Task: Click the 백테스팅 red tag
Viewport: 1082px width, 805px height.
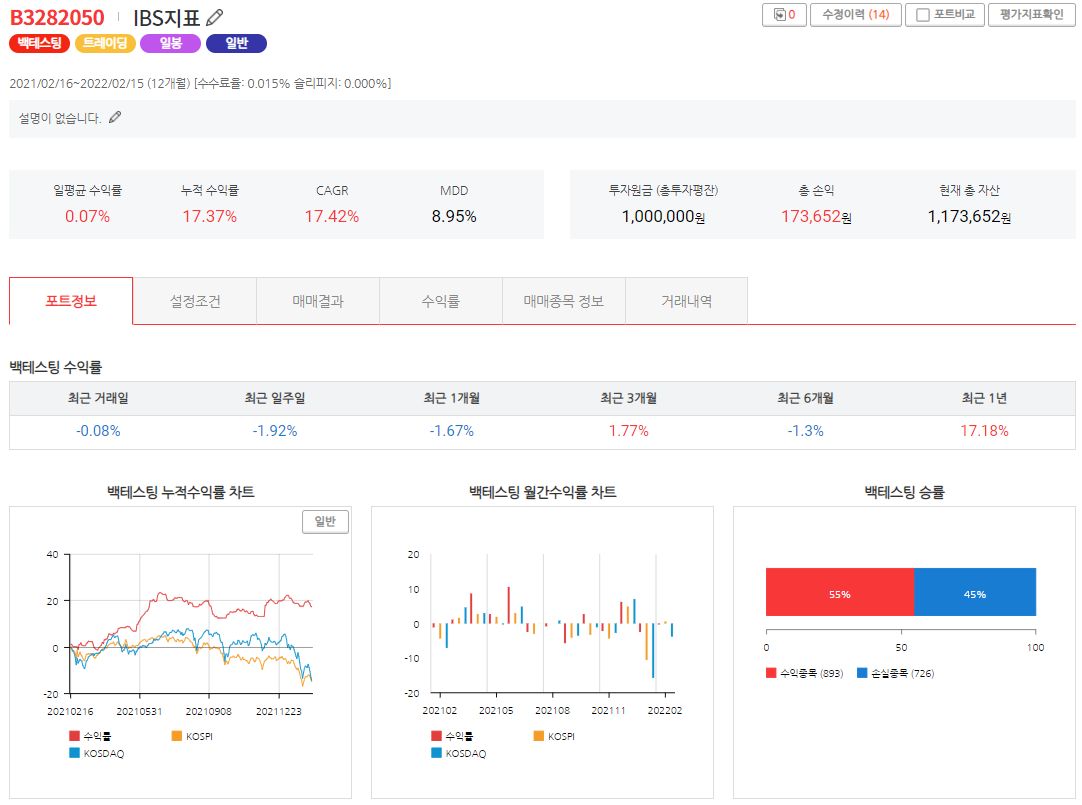Action: (39, 43)
